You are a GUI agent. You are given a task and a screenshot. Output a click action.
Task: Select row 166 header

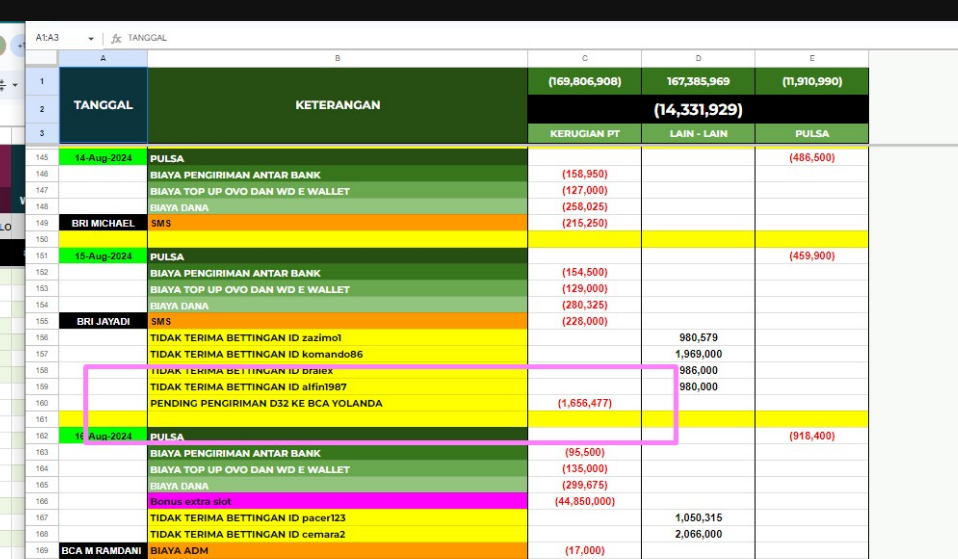[42, 502]
